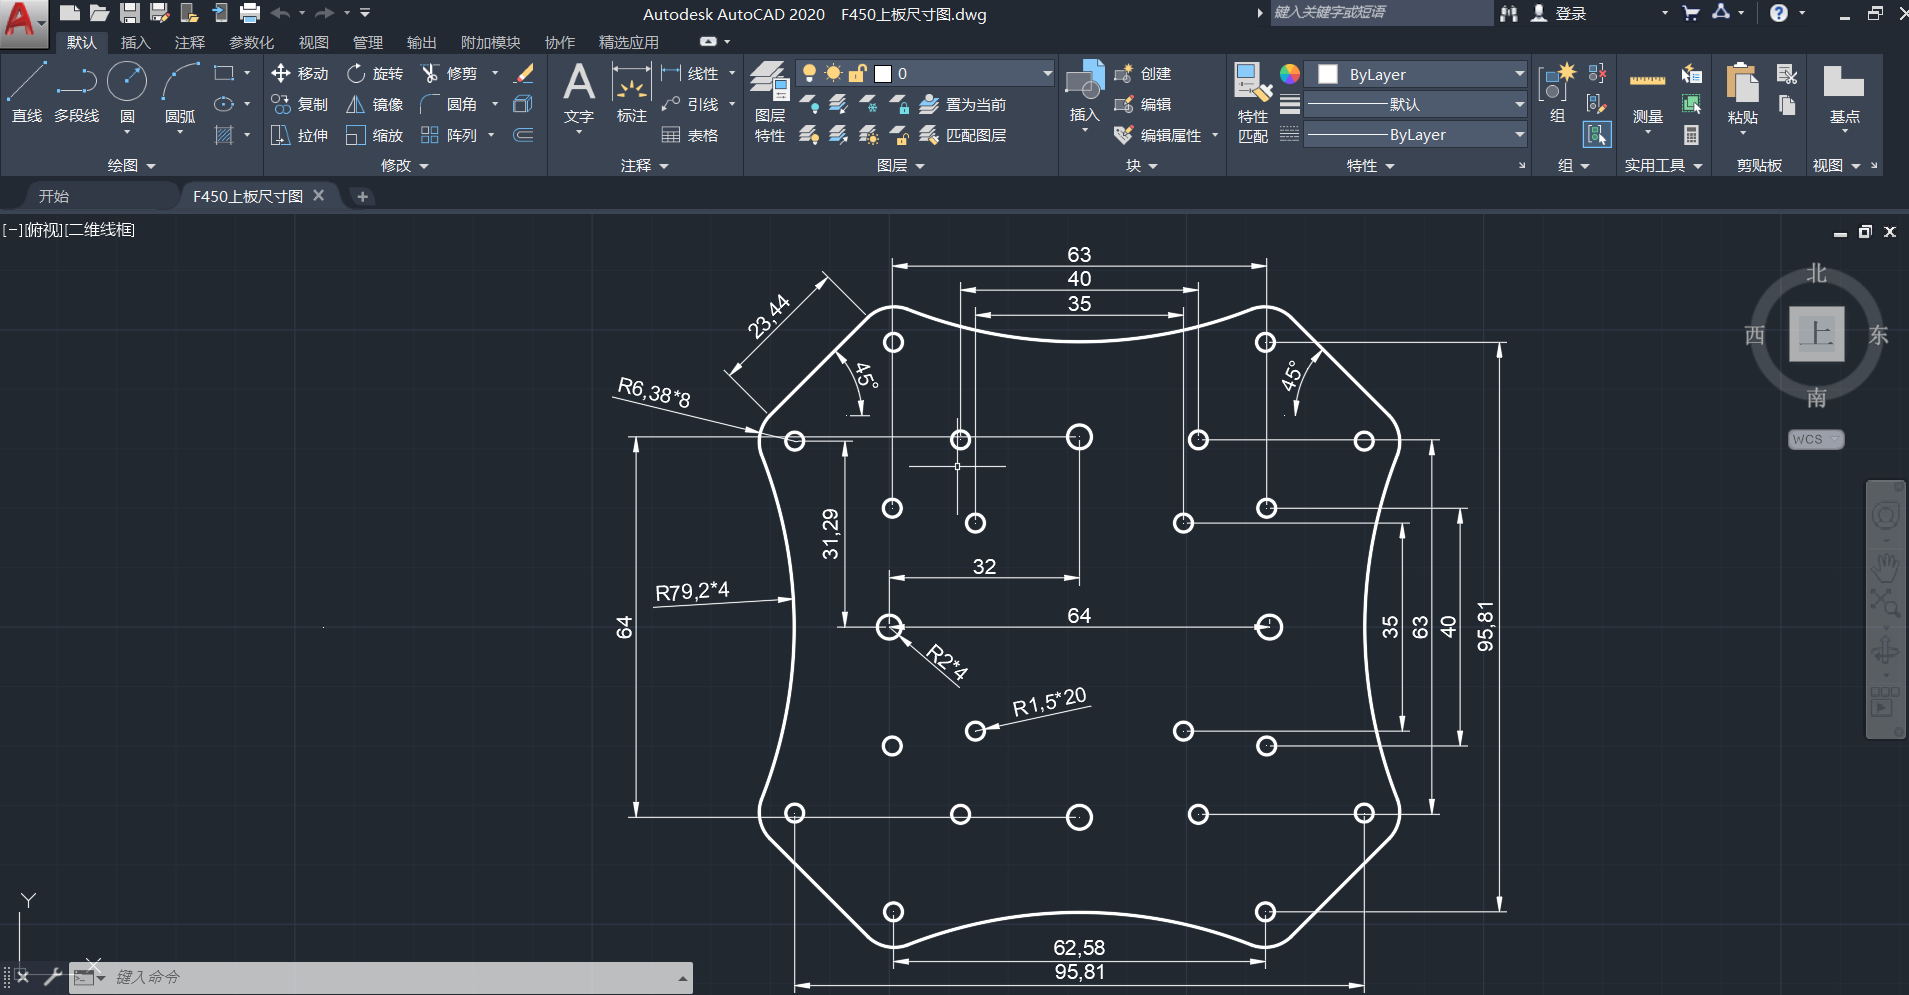Click the Erase tool icon
The height and width of the screenshot is (995, 1909).
pos(524,73)
